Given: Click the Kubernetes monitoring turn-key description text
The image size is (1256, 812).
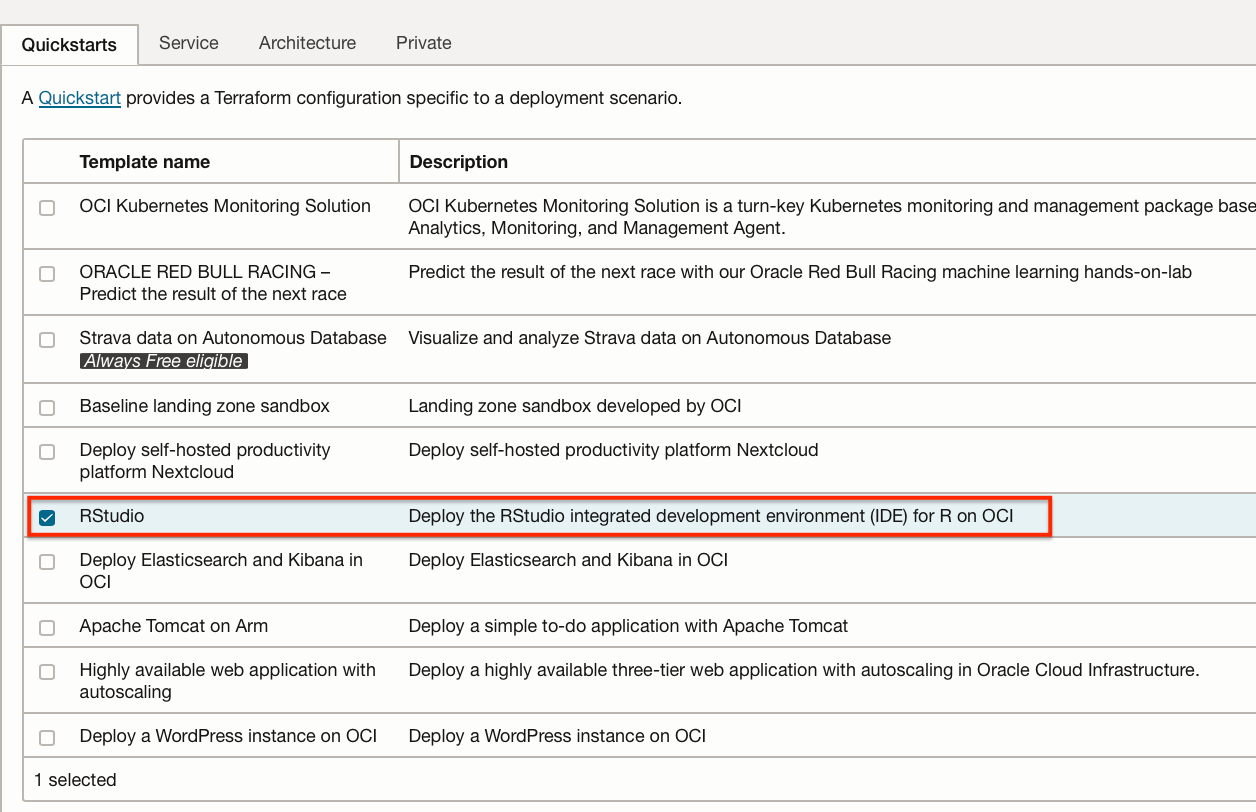Looking at the screenshot, I should click(x=832, y=217).
